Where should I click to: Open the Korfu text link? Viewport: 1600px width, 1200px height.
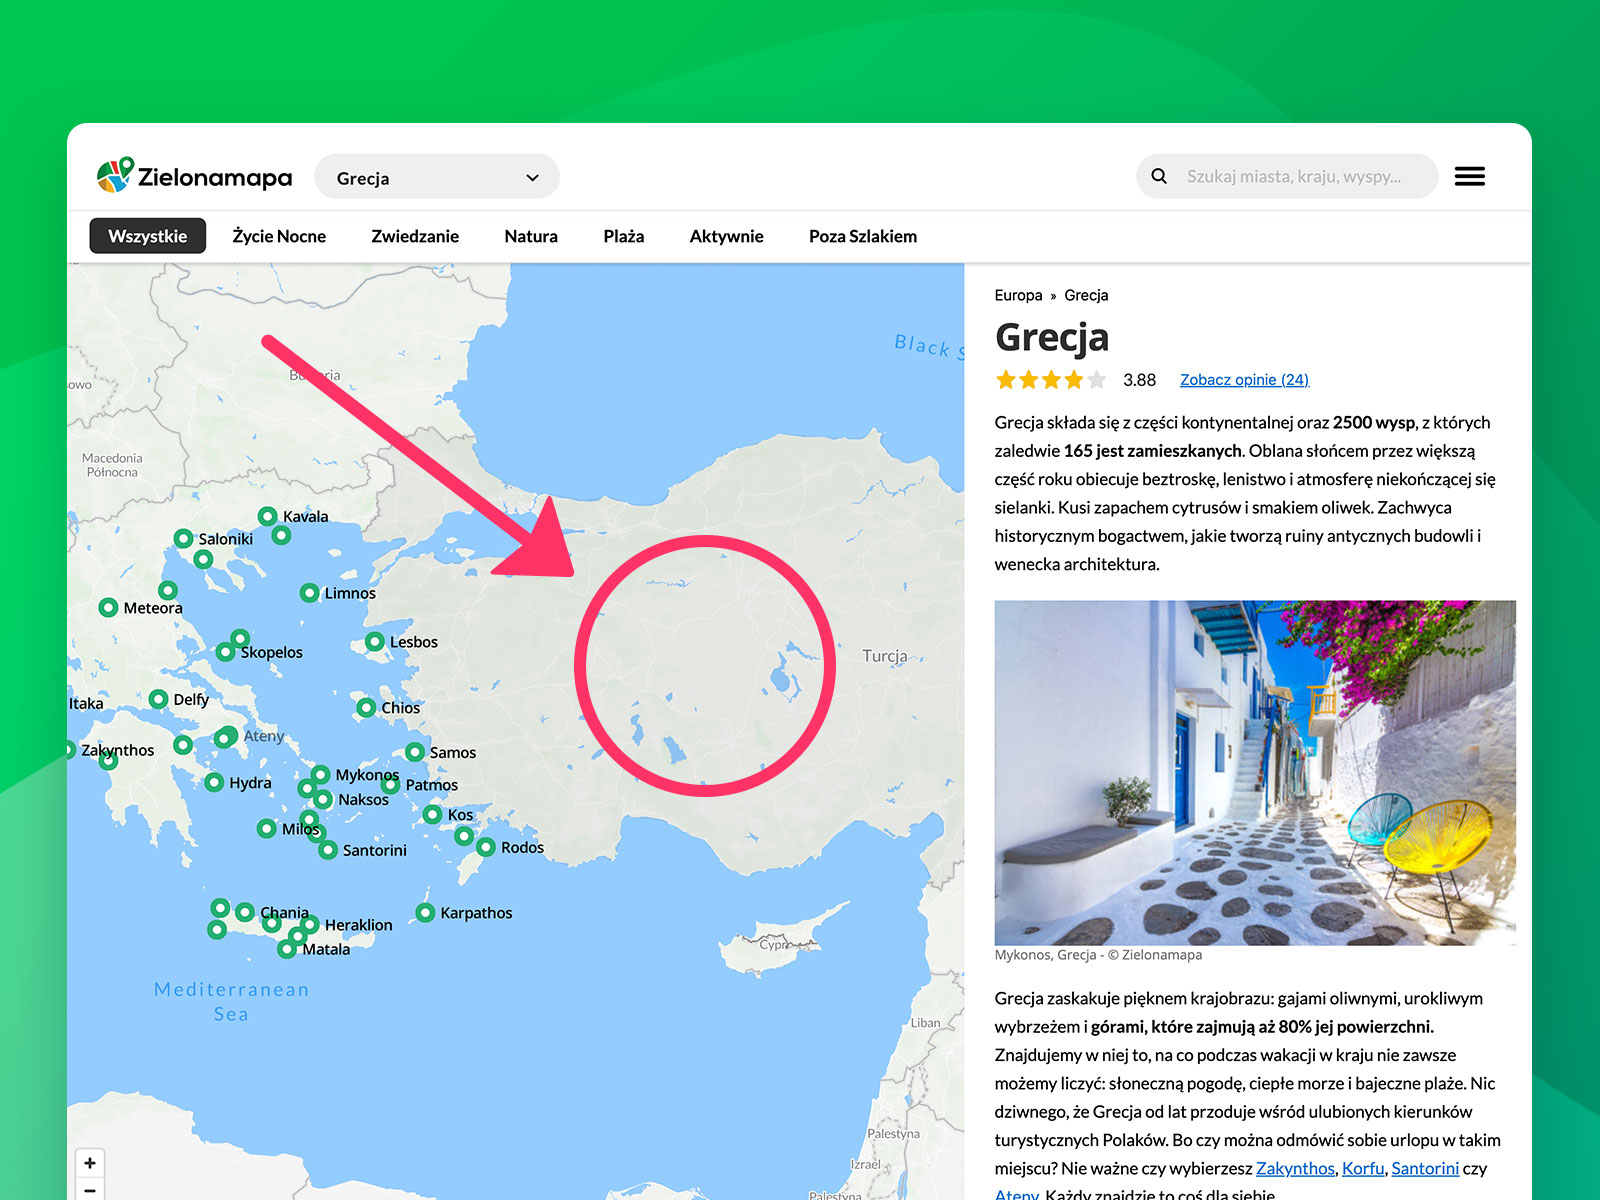(x=1363, y=1168)
